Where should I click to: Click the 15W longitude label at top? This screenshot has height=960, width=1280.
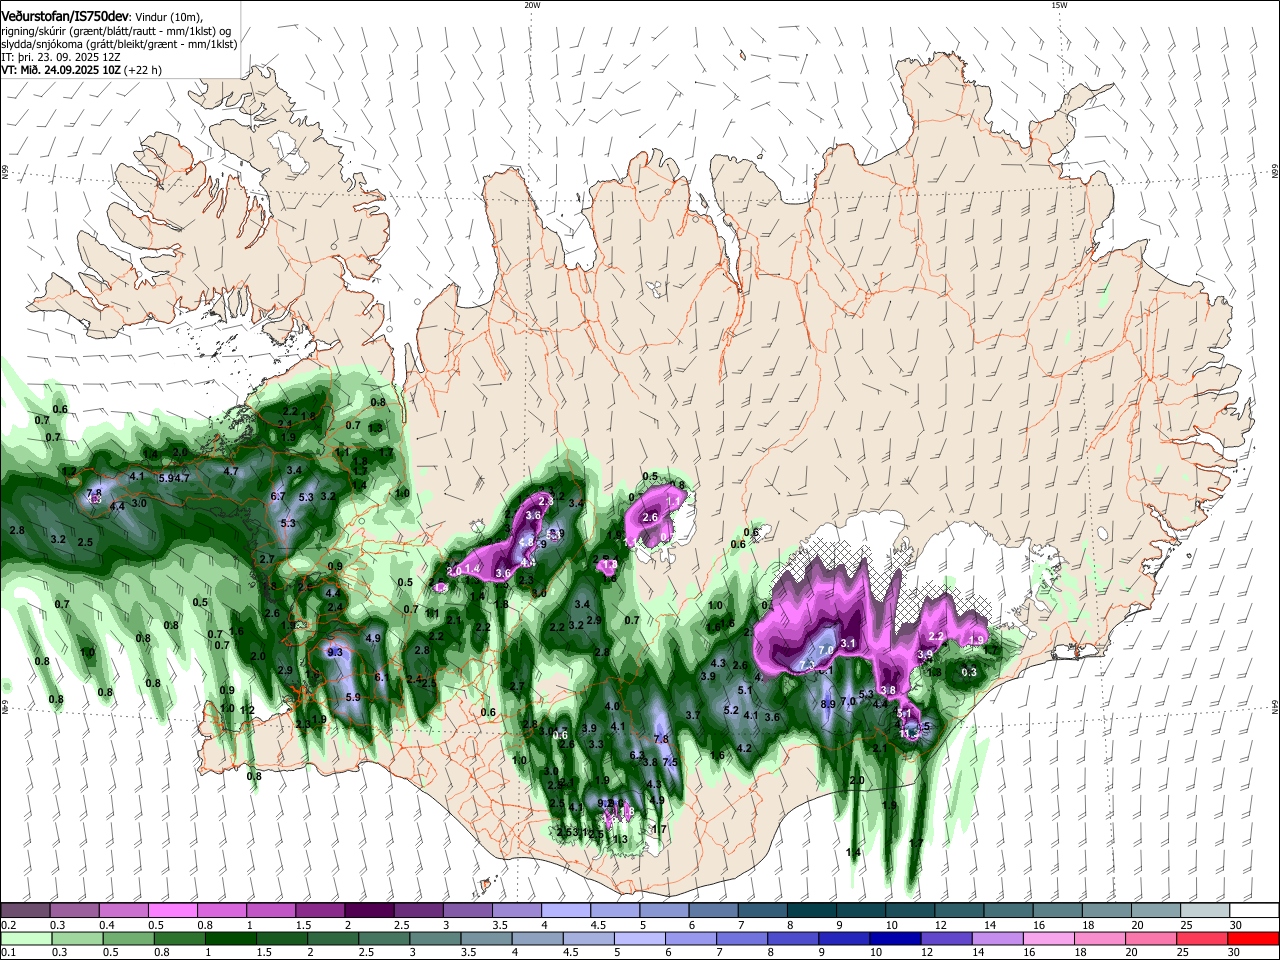pos(1059,5)
